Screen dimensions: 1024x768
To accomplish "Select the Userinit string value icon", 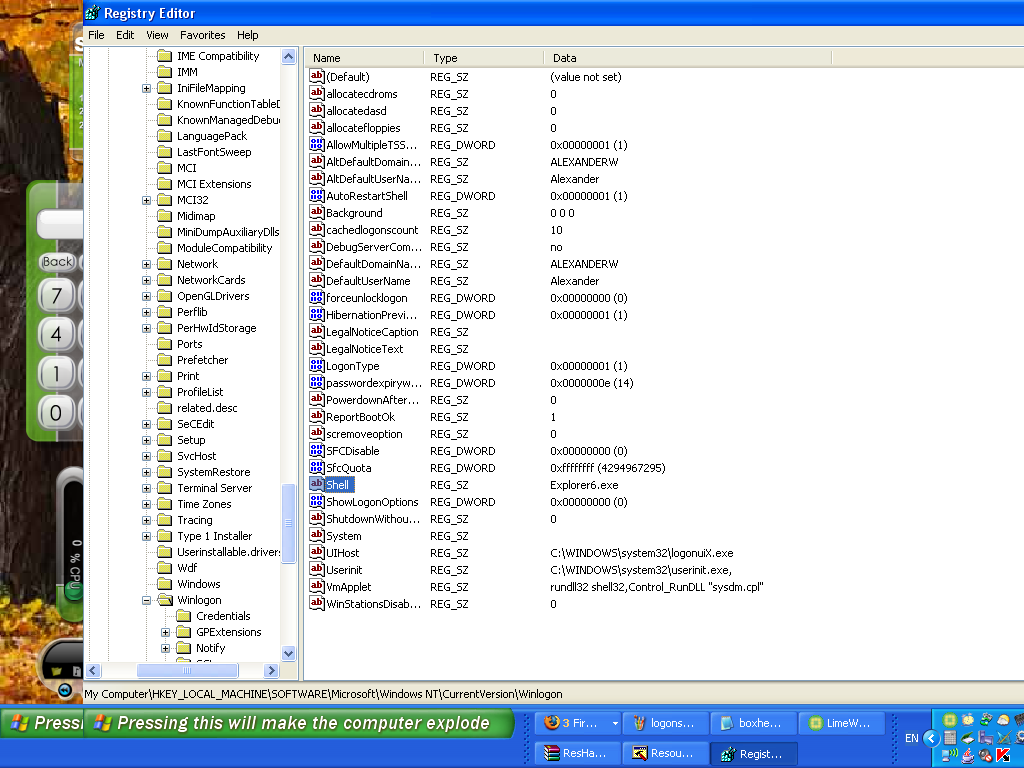I will [317, 570].
